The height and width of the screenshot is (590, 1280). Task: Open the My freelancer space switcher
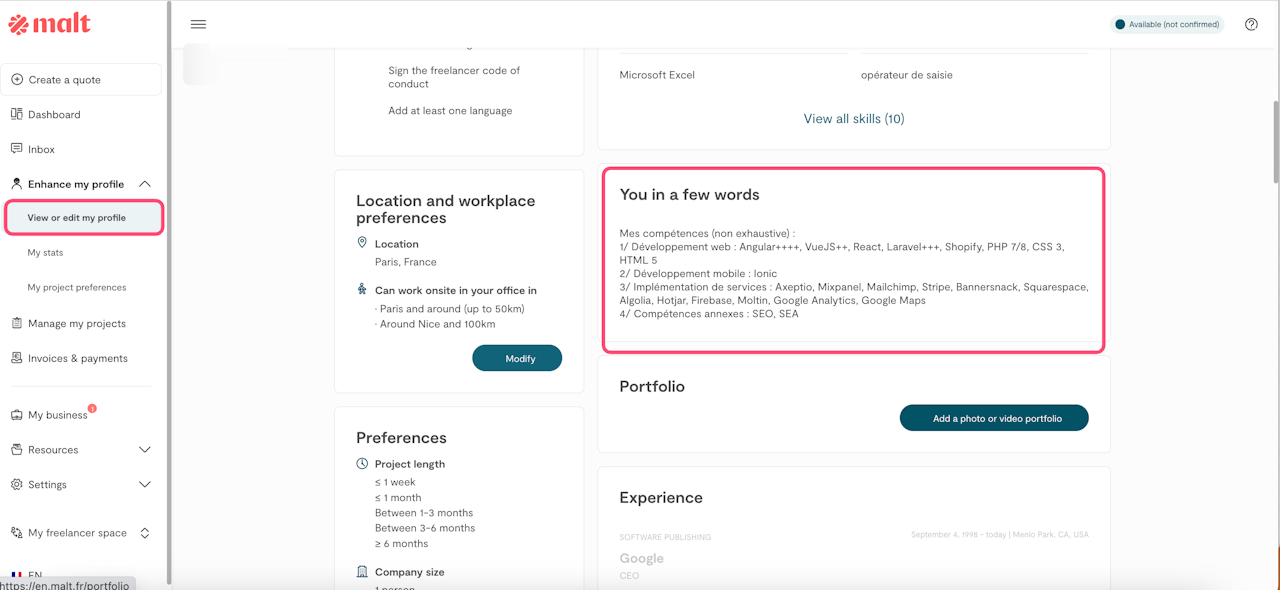(x=145, y=533)
